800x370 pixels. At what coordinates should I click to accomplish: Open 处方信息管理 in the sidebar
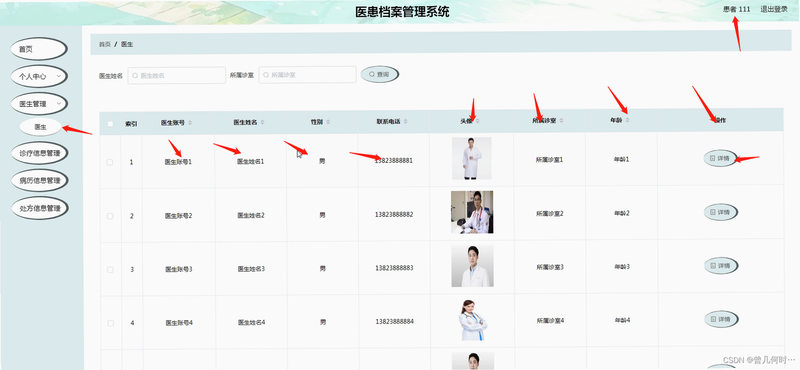40,208
